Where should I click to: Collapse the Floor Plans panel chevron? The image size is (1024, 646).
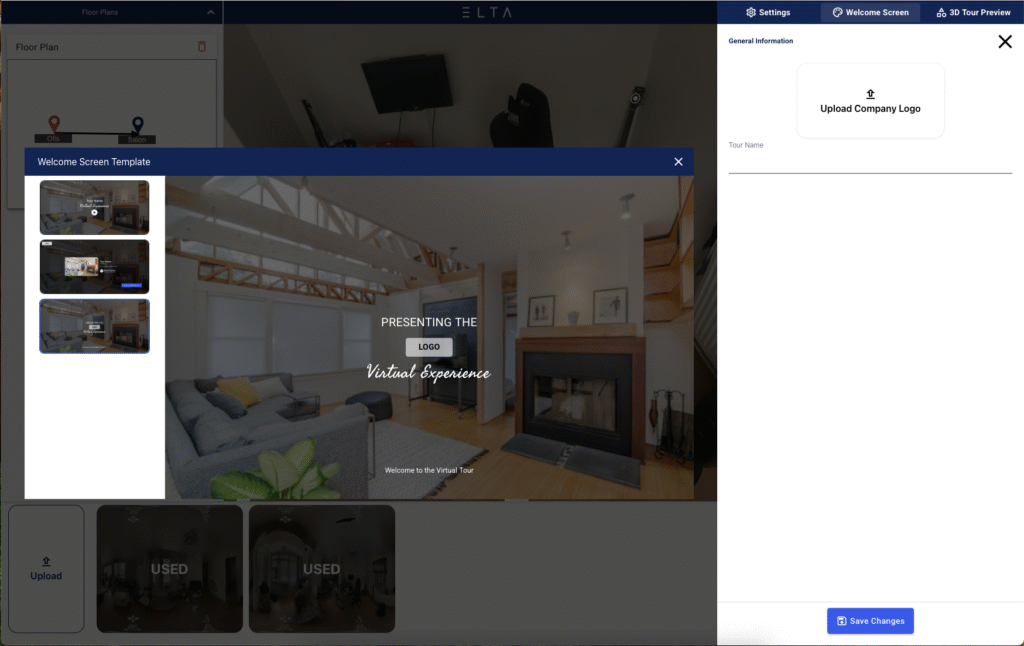click(210, 13)
